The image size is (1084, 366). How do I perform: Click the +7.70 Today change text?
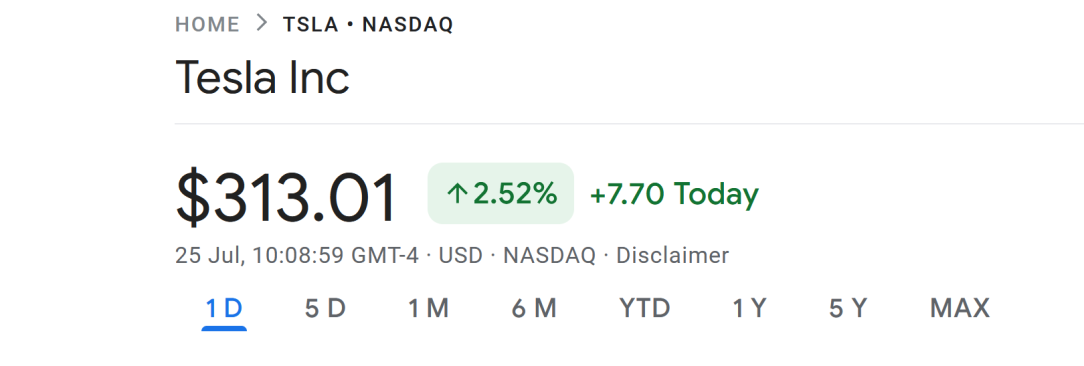[x=674, y=194]
